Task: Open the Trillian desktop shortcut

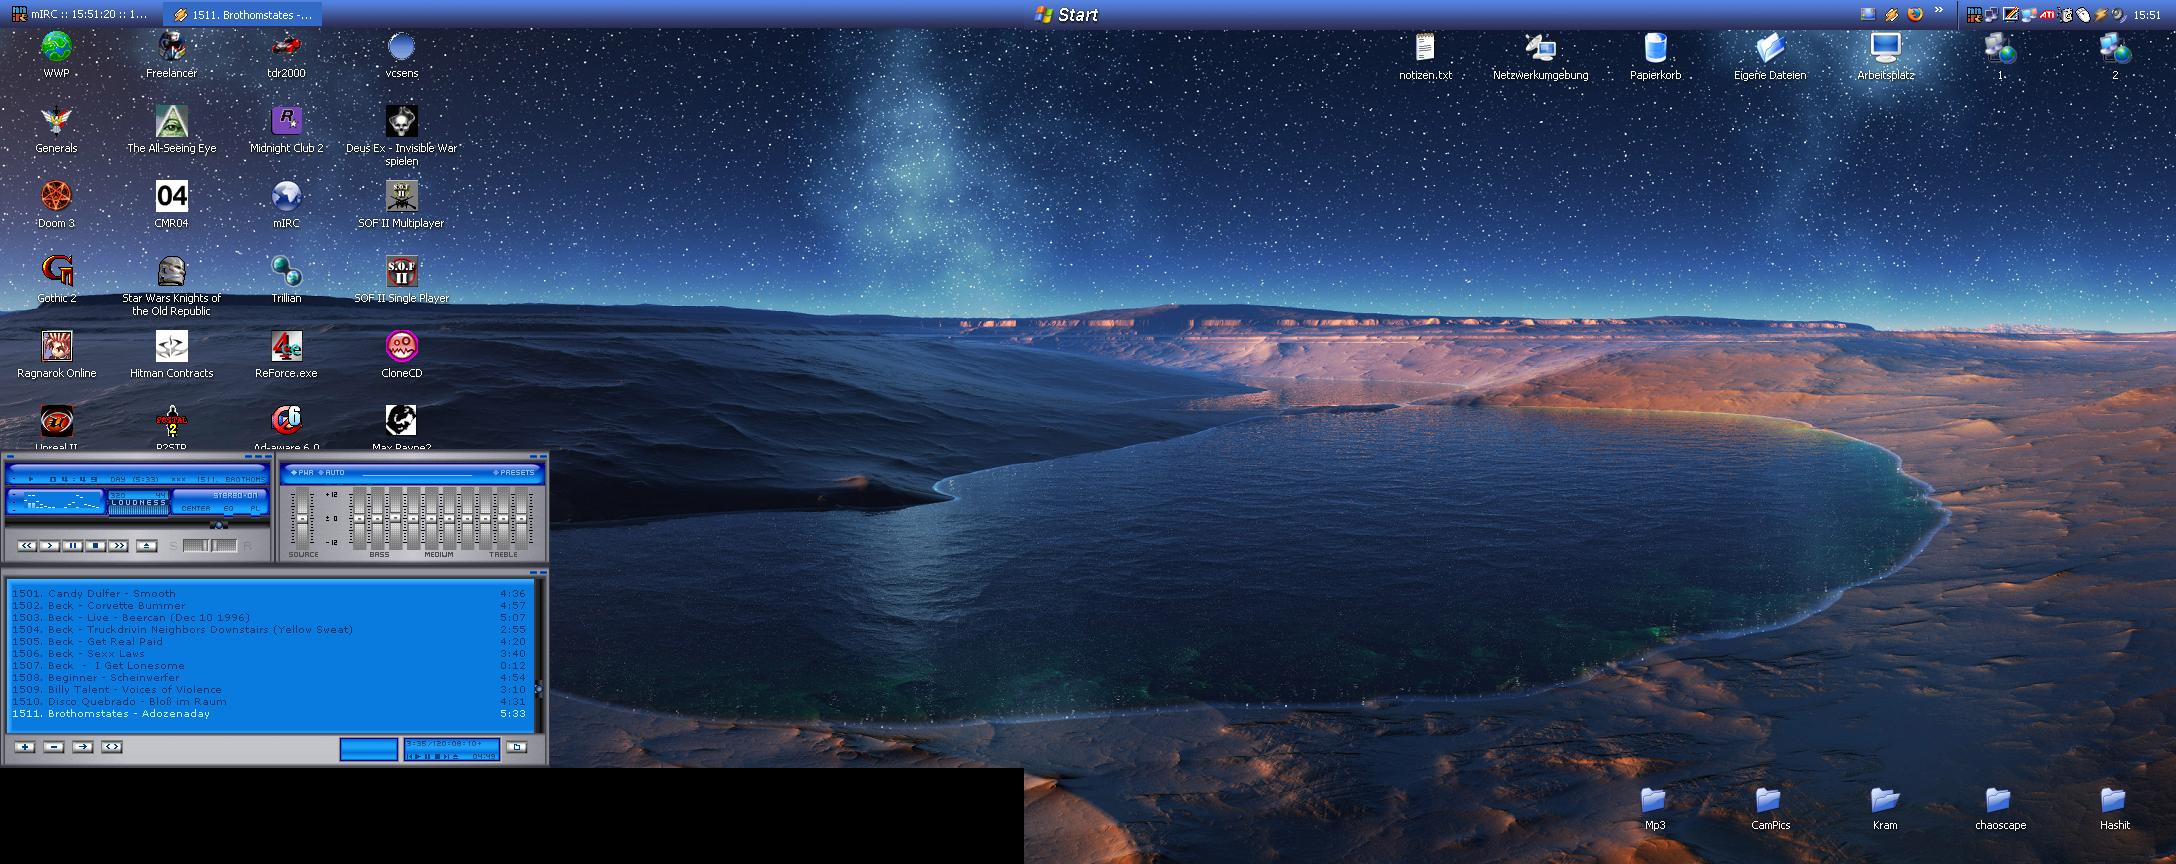Action: click(286, 272)
